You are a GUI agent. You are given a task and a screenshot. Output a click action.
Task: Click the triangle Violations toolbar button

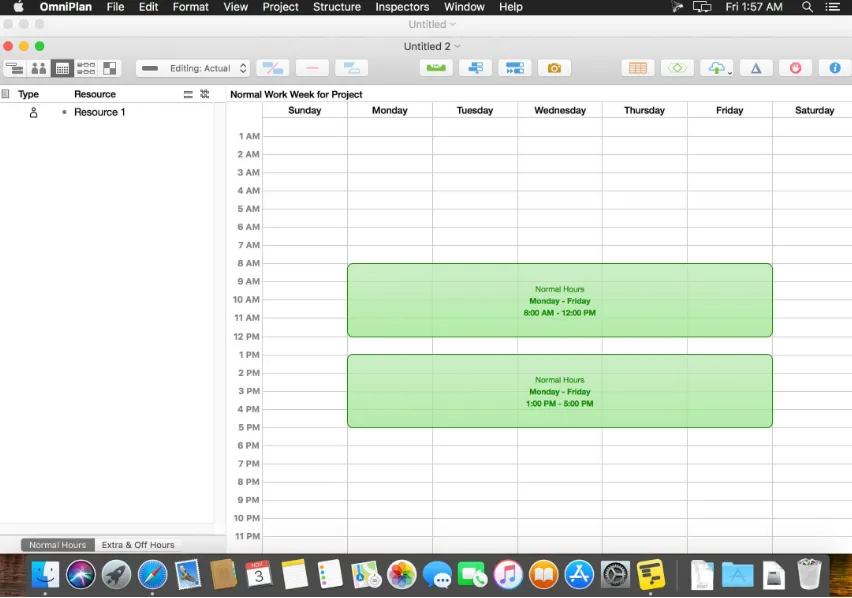click(756, 68)
